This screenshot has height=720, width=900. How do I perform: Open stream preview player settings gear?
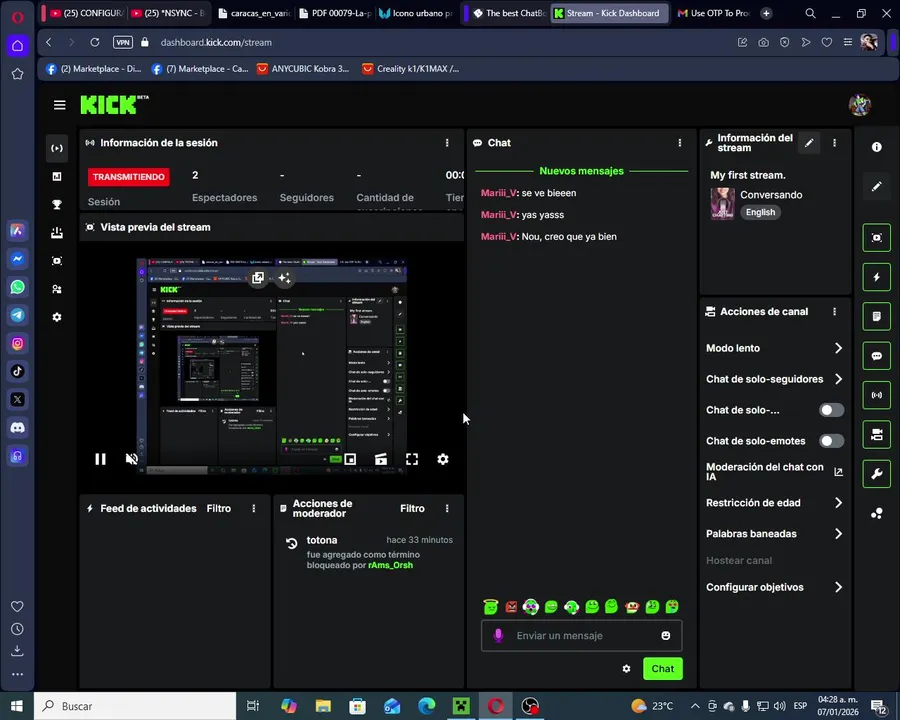coord(443,459)
